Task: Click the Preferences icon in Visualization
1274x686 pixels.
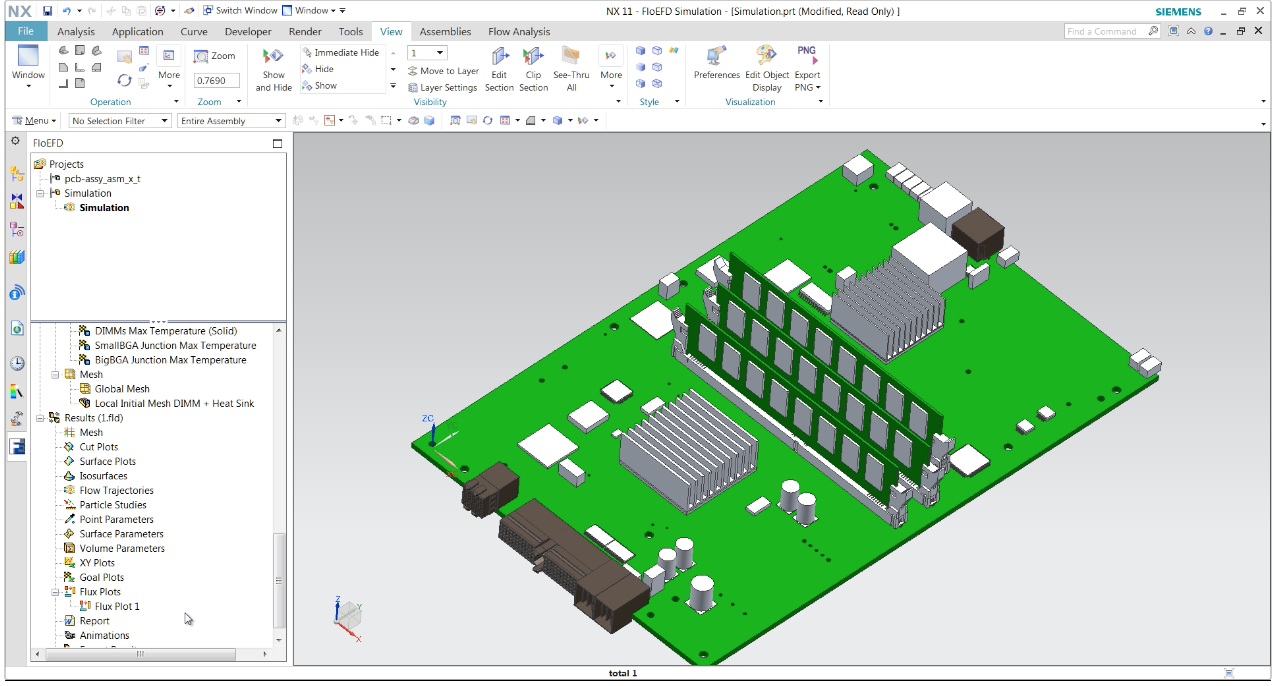Action: click(716, 57)
